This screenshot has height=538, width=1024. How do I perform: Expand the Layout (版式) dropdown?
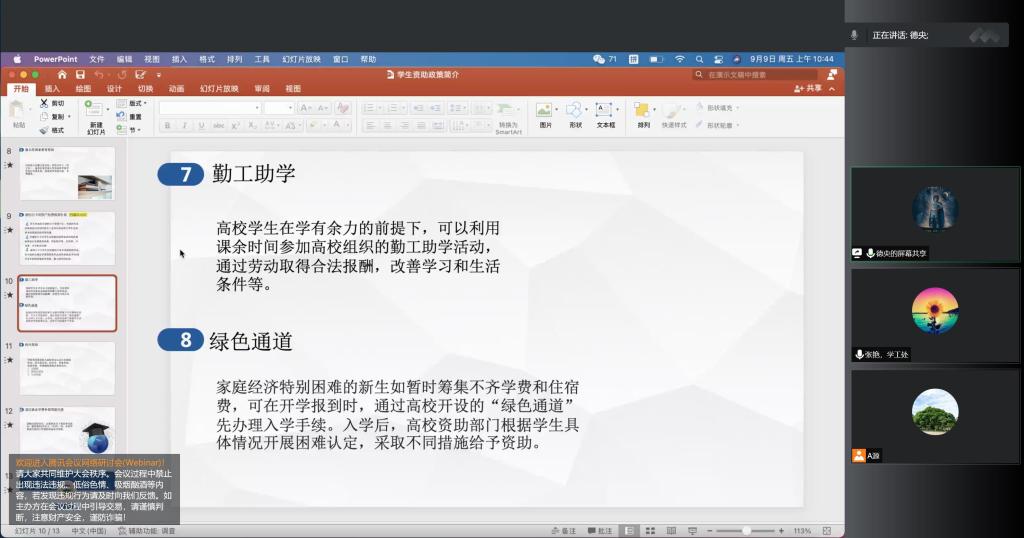tap(136, 103)
